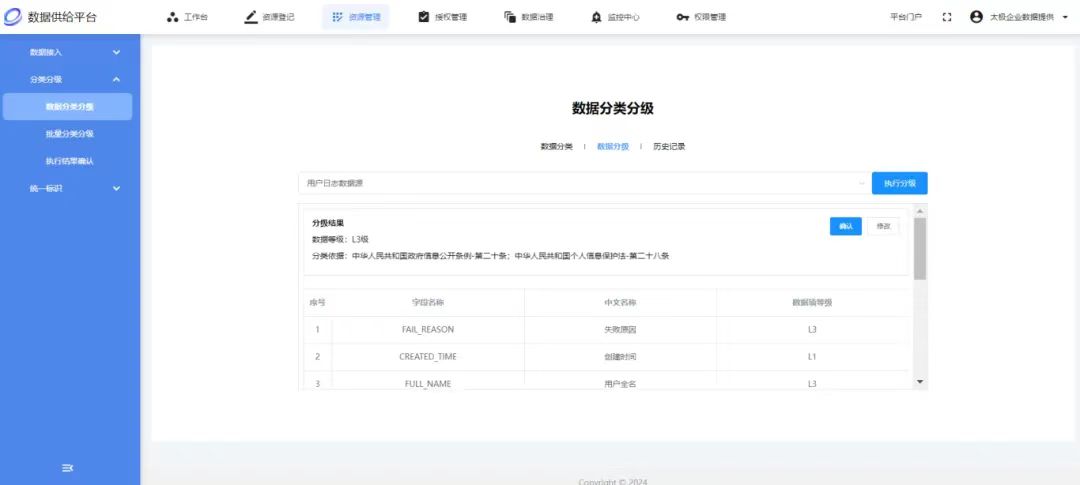Click the 数据项等级 column header
This screenshot has width=1080, height=485.
[813, 302]
